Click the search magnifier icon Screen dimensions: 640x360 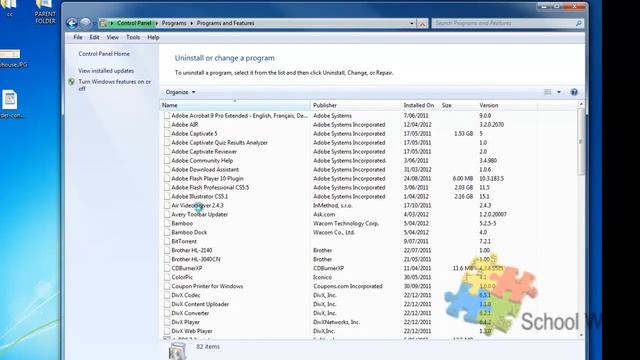[x=578, y=23]
